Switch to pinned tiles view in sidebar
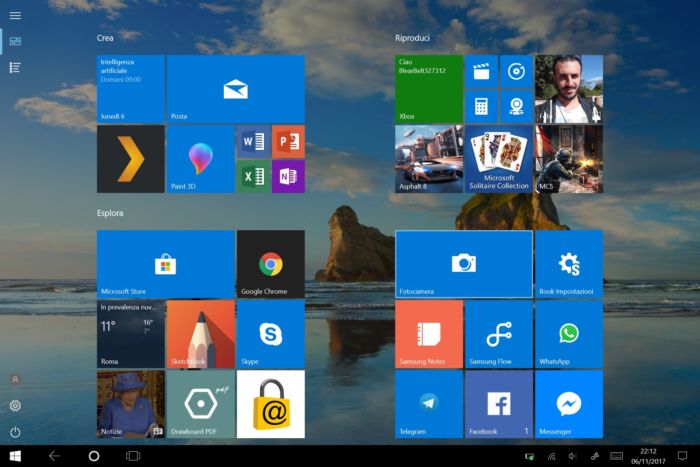The image size is (700, 467). [x=15, y=41]
